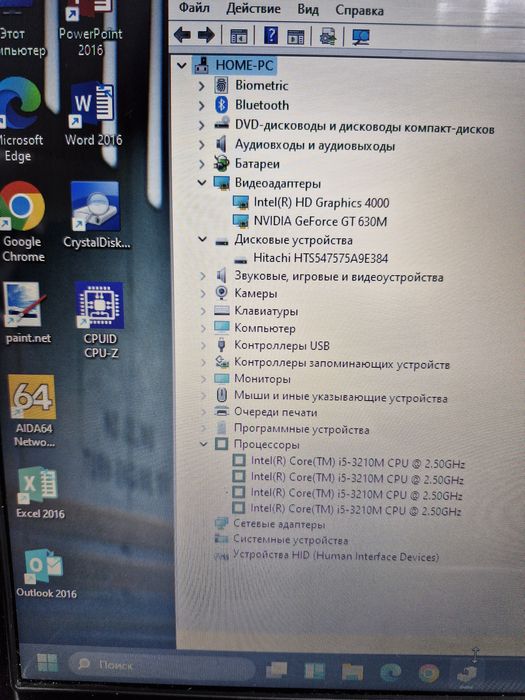This screenshot has width=525, height=700.
Task: Collapse the Дисковые устройства category
Action: coord(202,240)
